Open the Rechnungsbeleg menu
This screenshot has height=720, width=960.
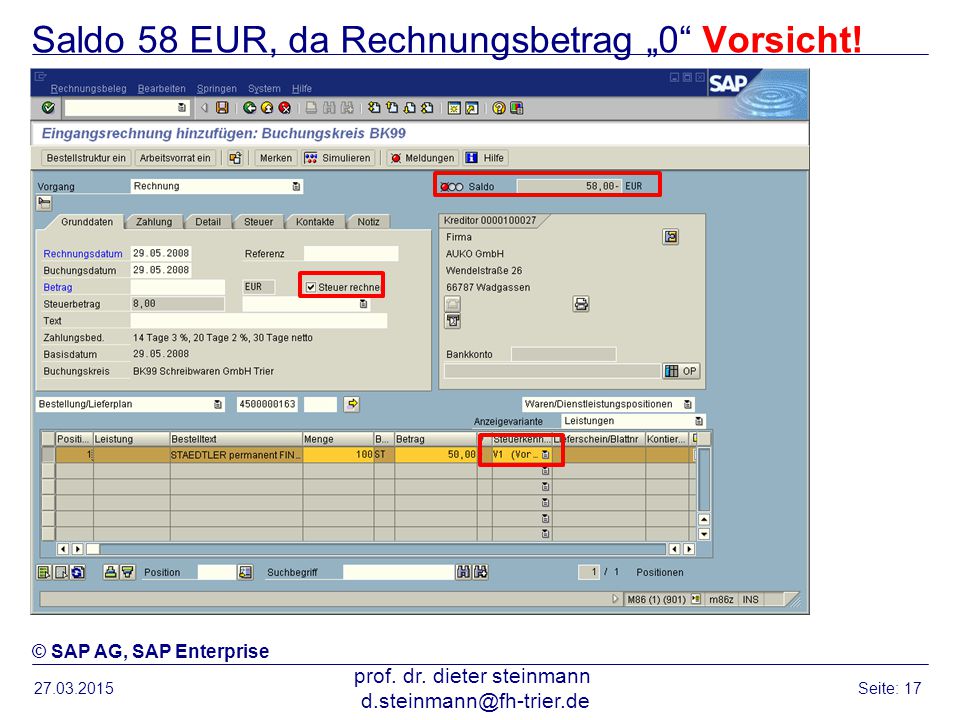(89, 89)
